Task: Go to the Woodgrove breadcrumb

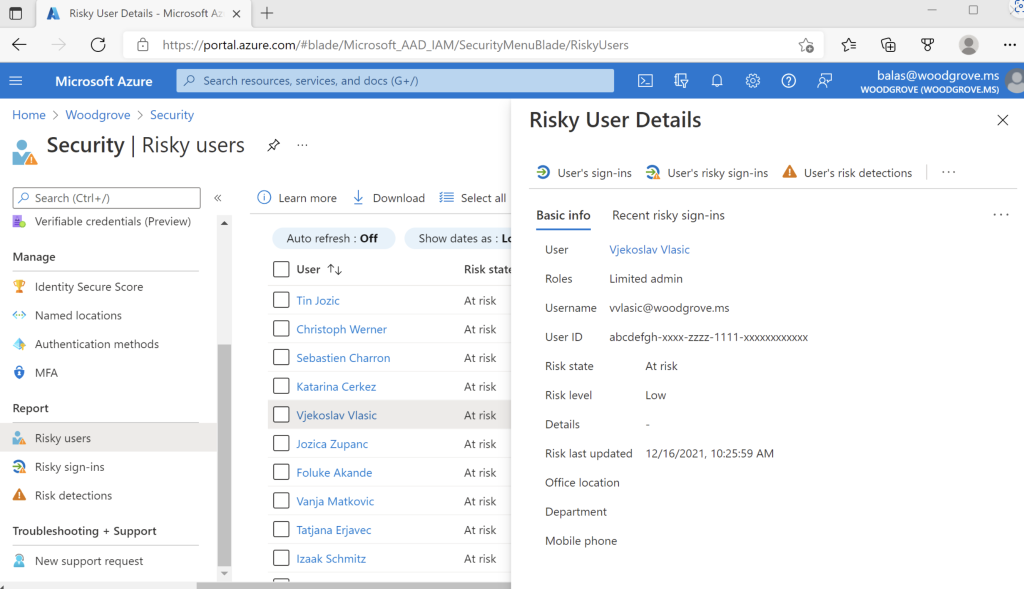Action: 98,115
